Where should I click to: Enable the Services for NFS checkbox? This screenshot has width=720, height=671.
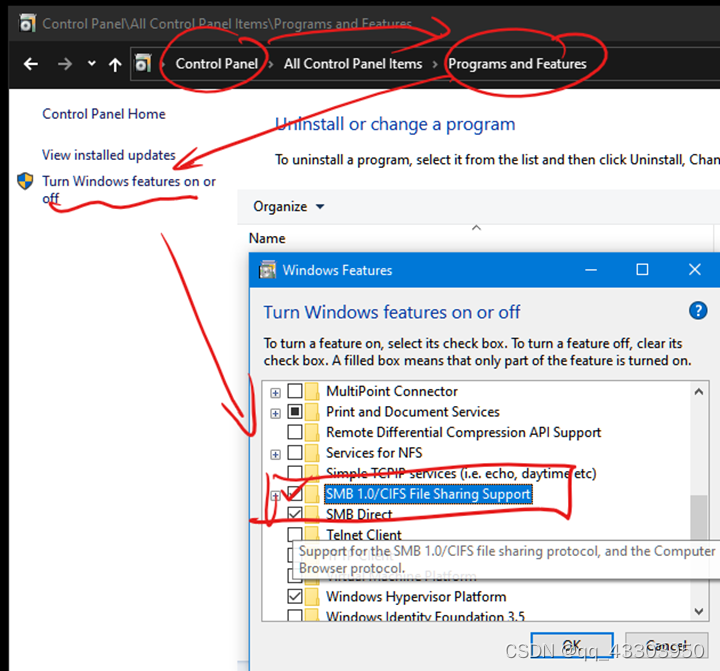click(295, 452)
